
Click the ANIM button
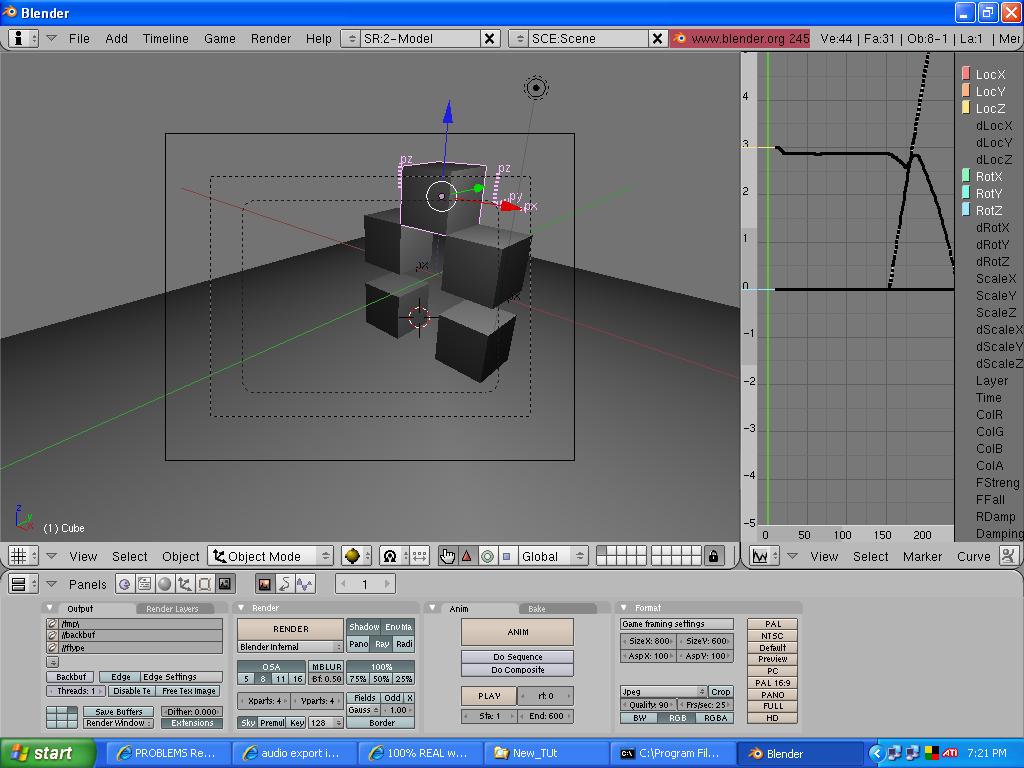518,632
